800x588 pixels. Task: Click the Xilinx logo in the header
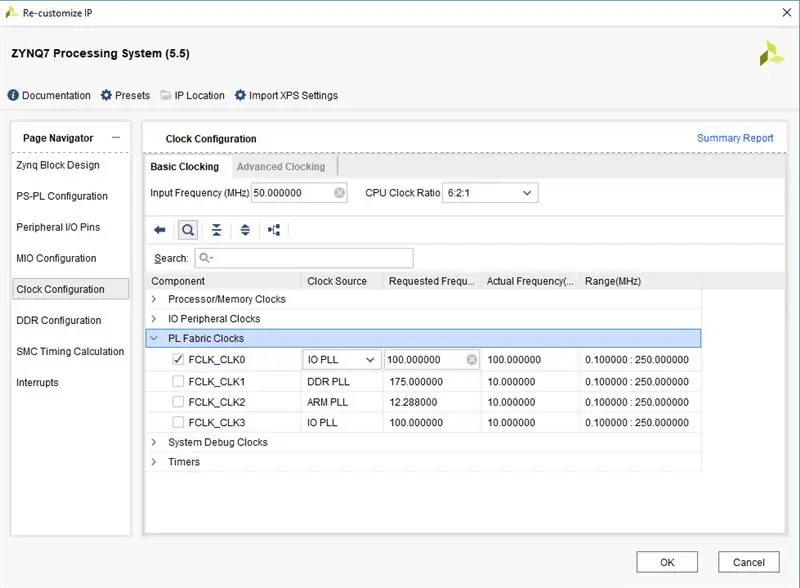coord(770,54)
